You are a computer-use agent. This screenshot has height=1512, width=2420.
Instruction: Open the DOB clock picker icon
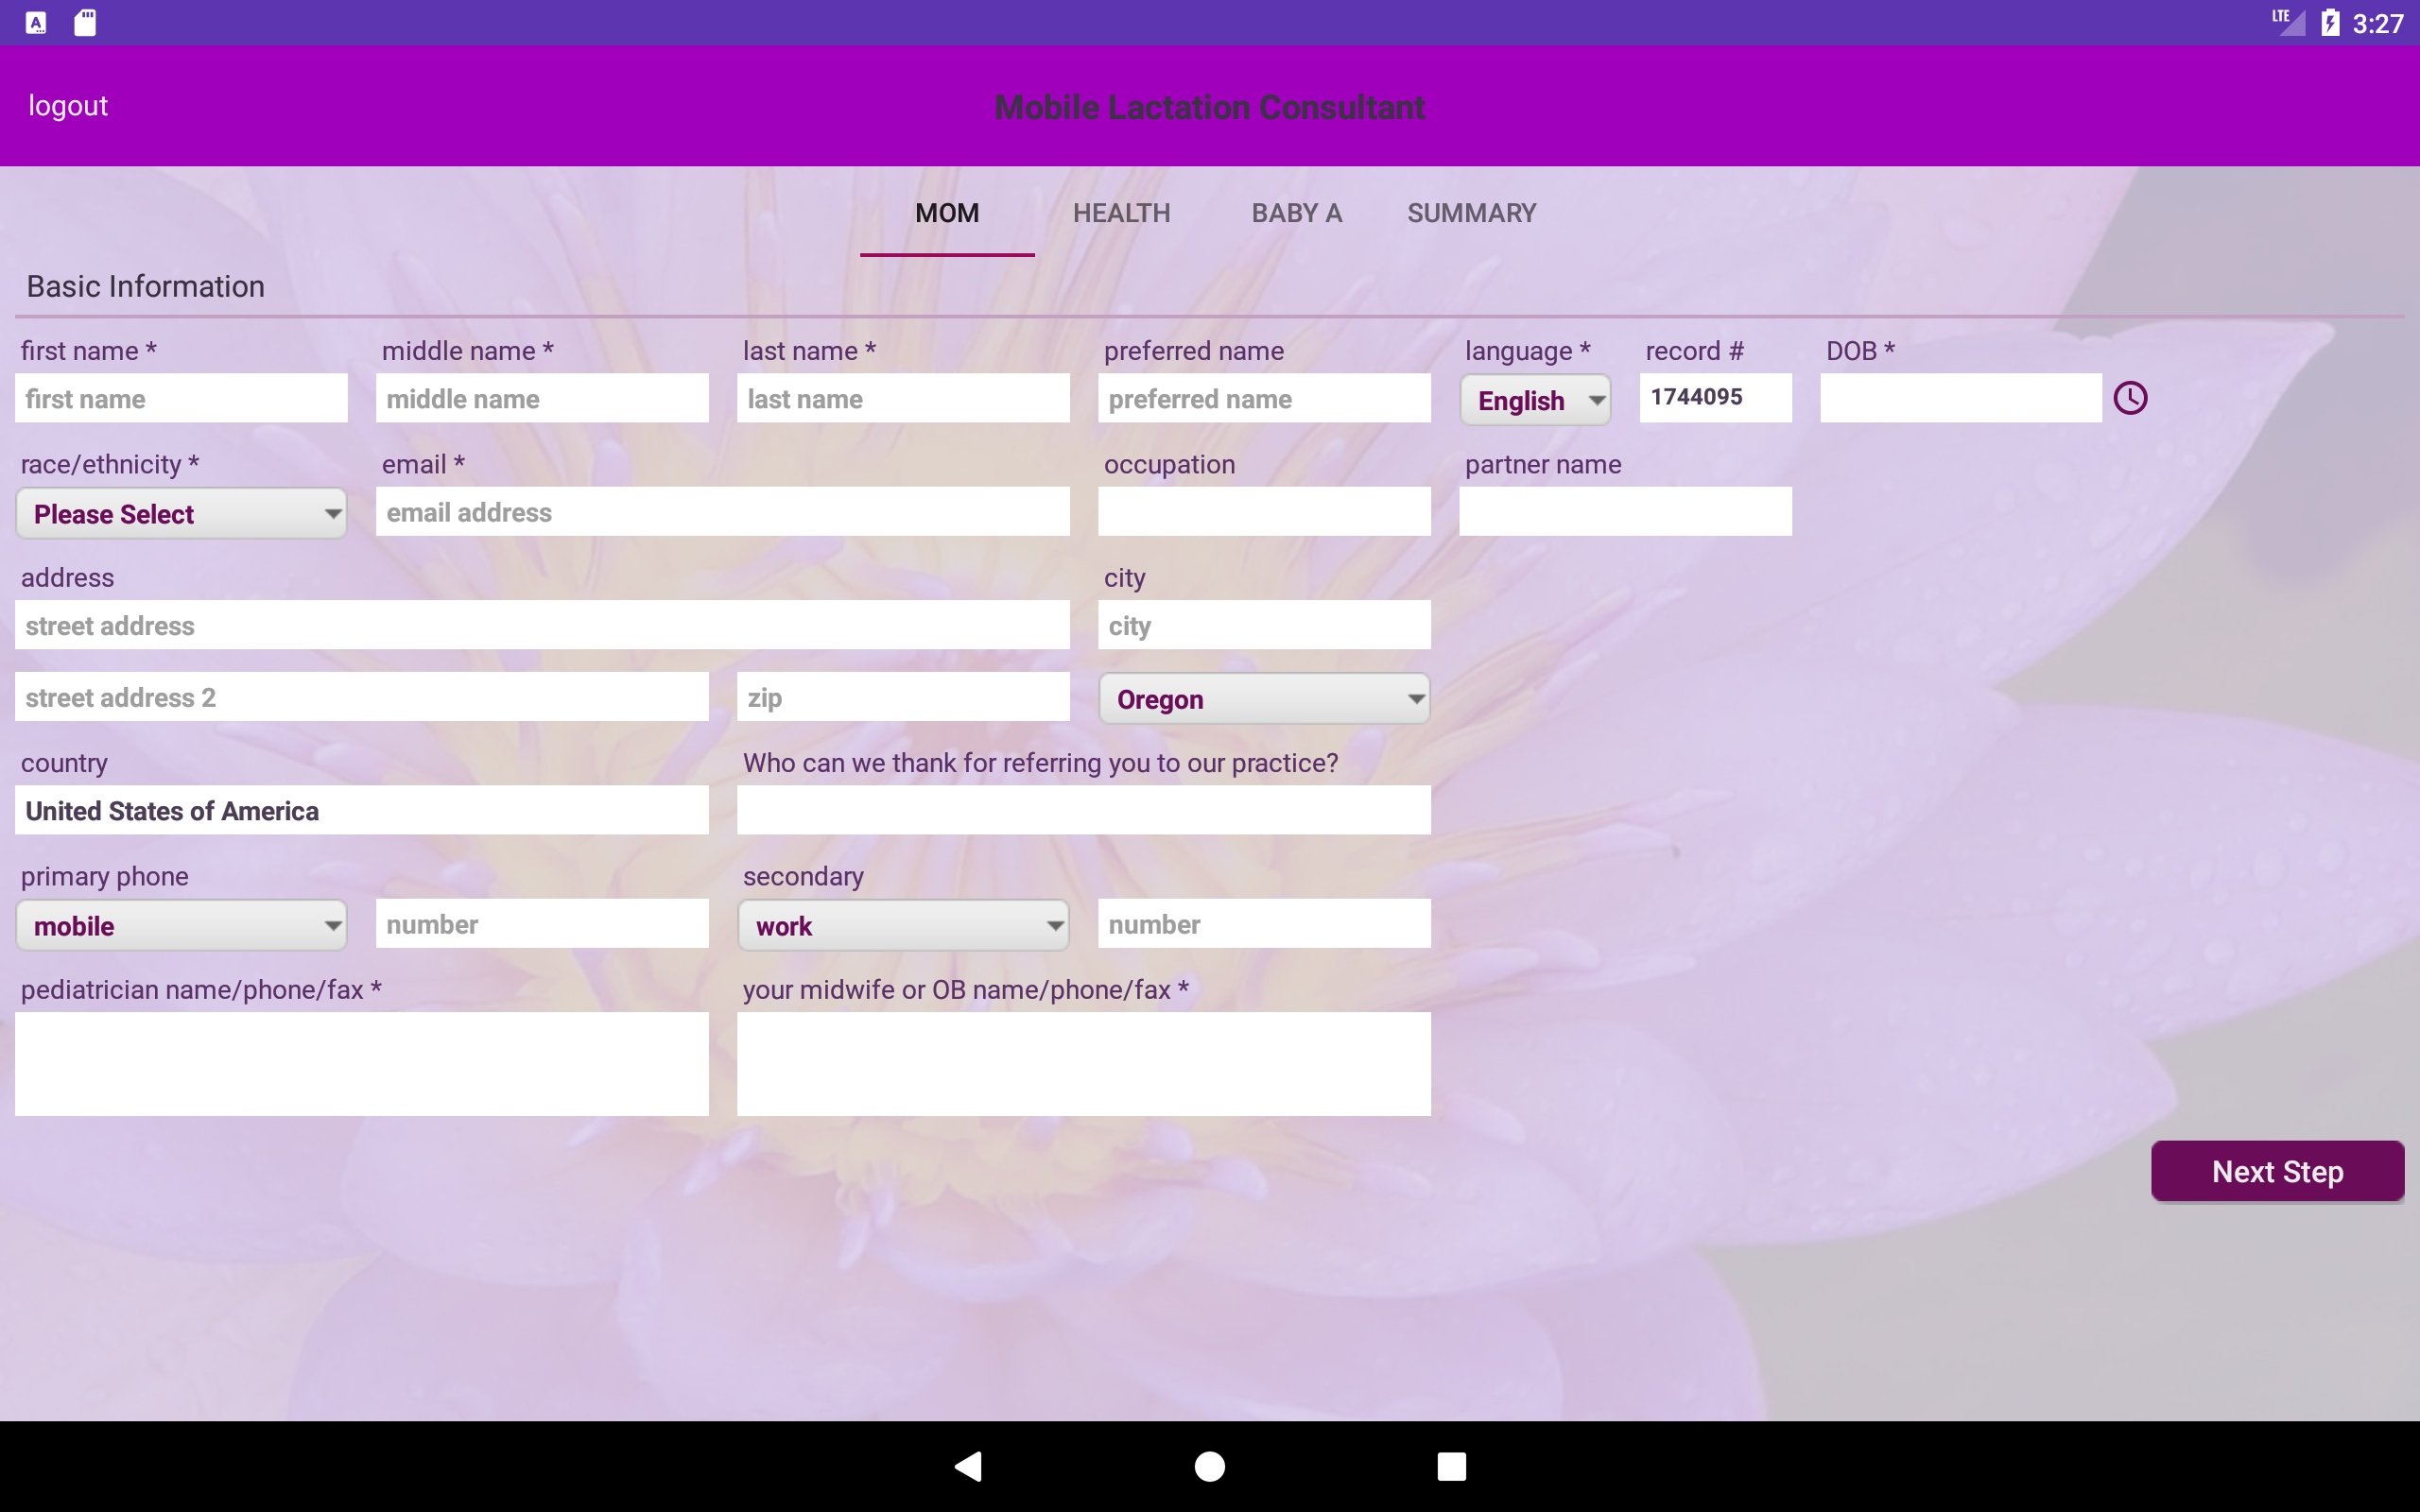tap(2130, 398)
